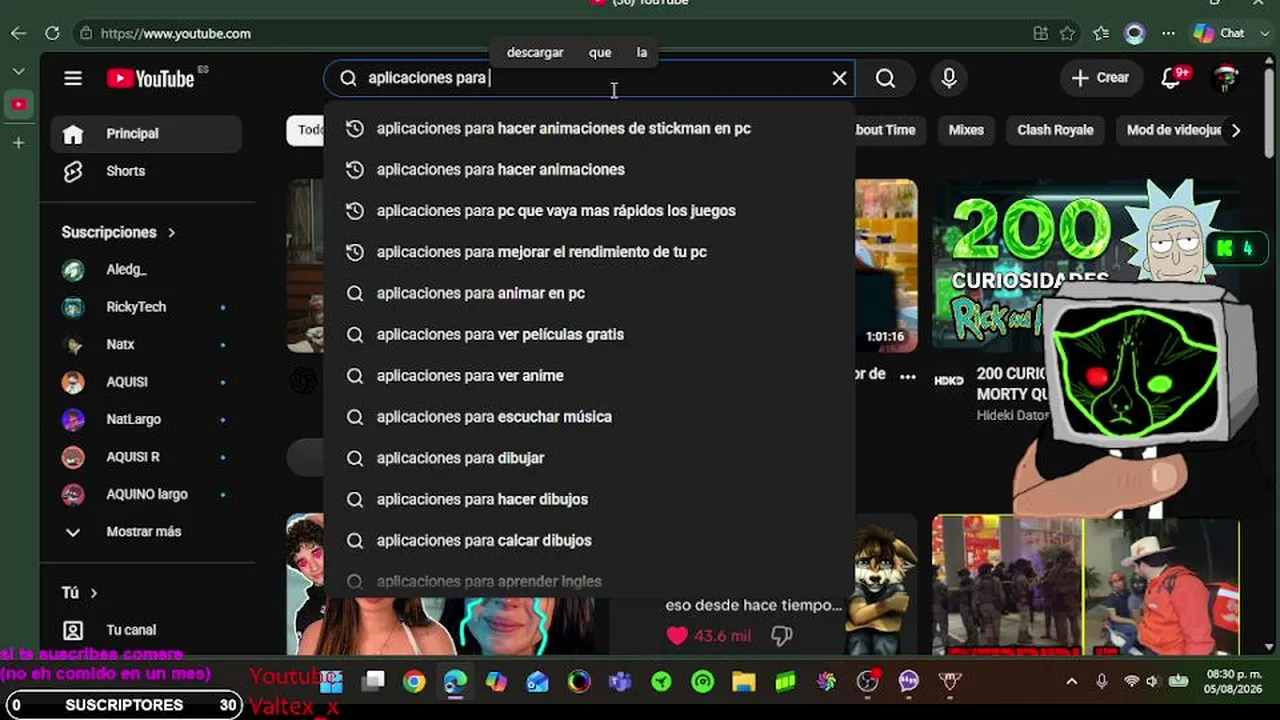This screenshot has height=720, width=1280.
Task: Go to YouTube home via the logo
Action: coord(151,78)
